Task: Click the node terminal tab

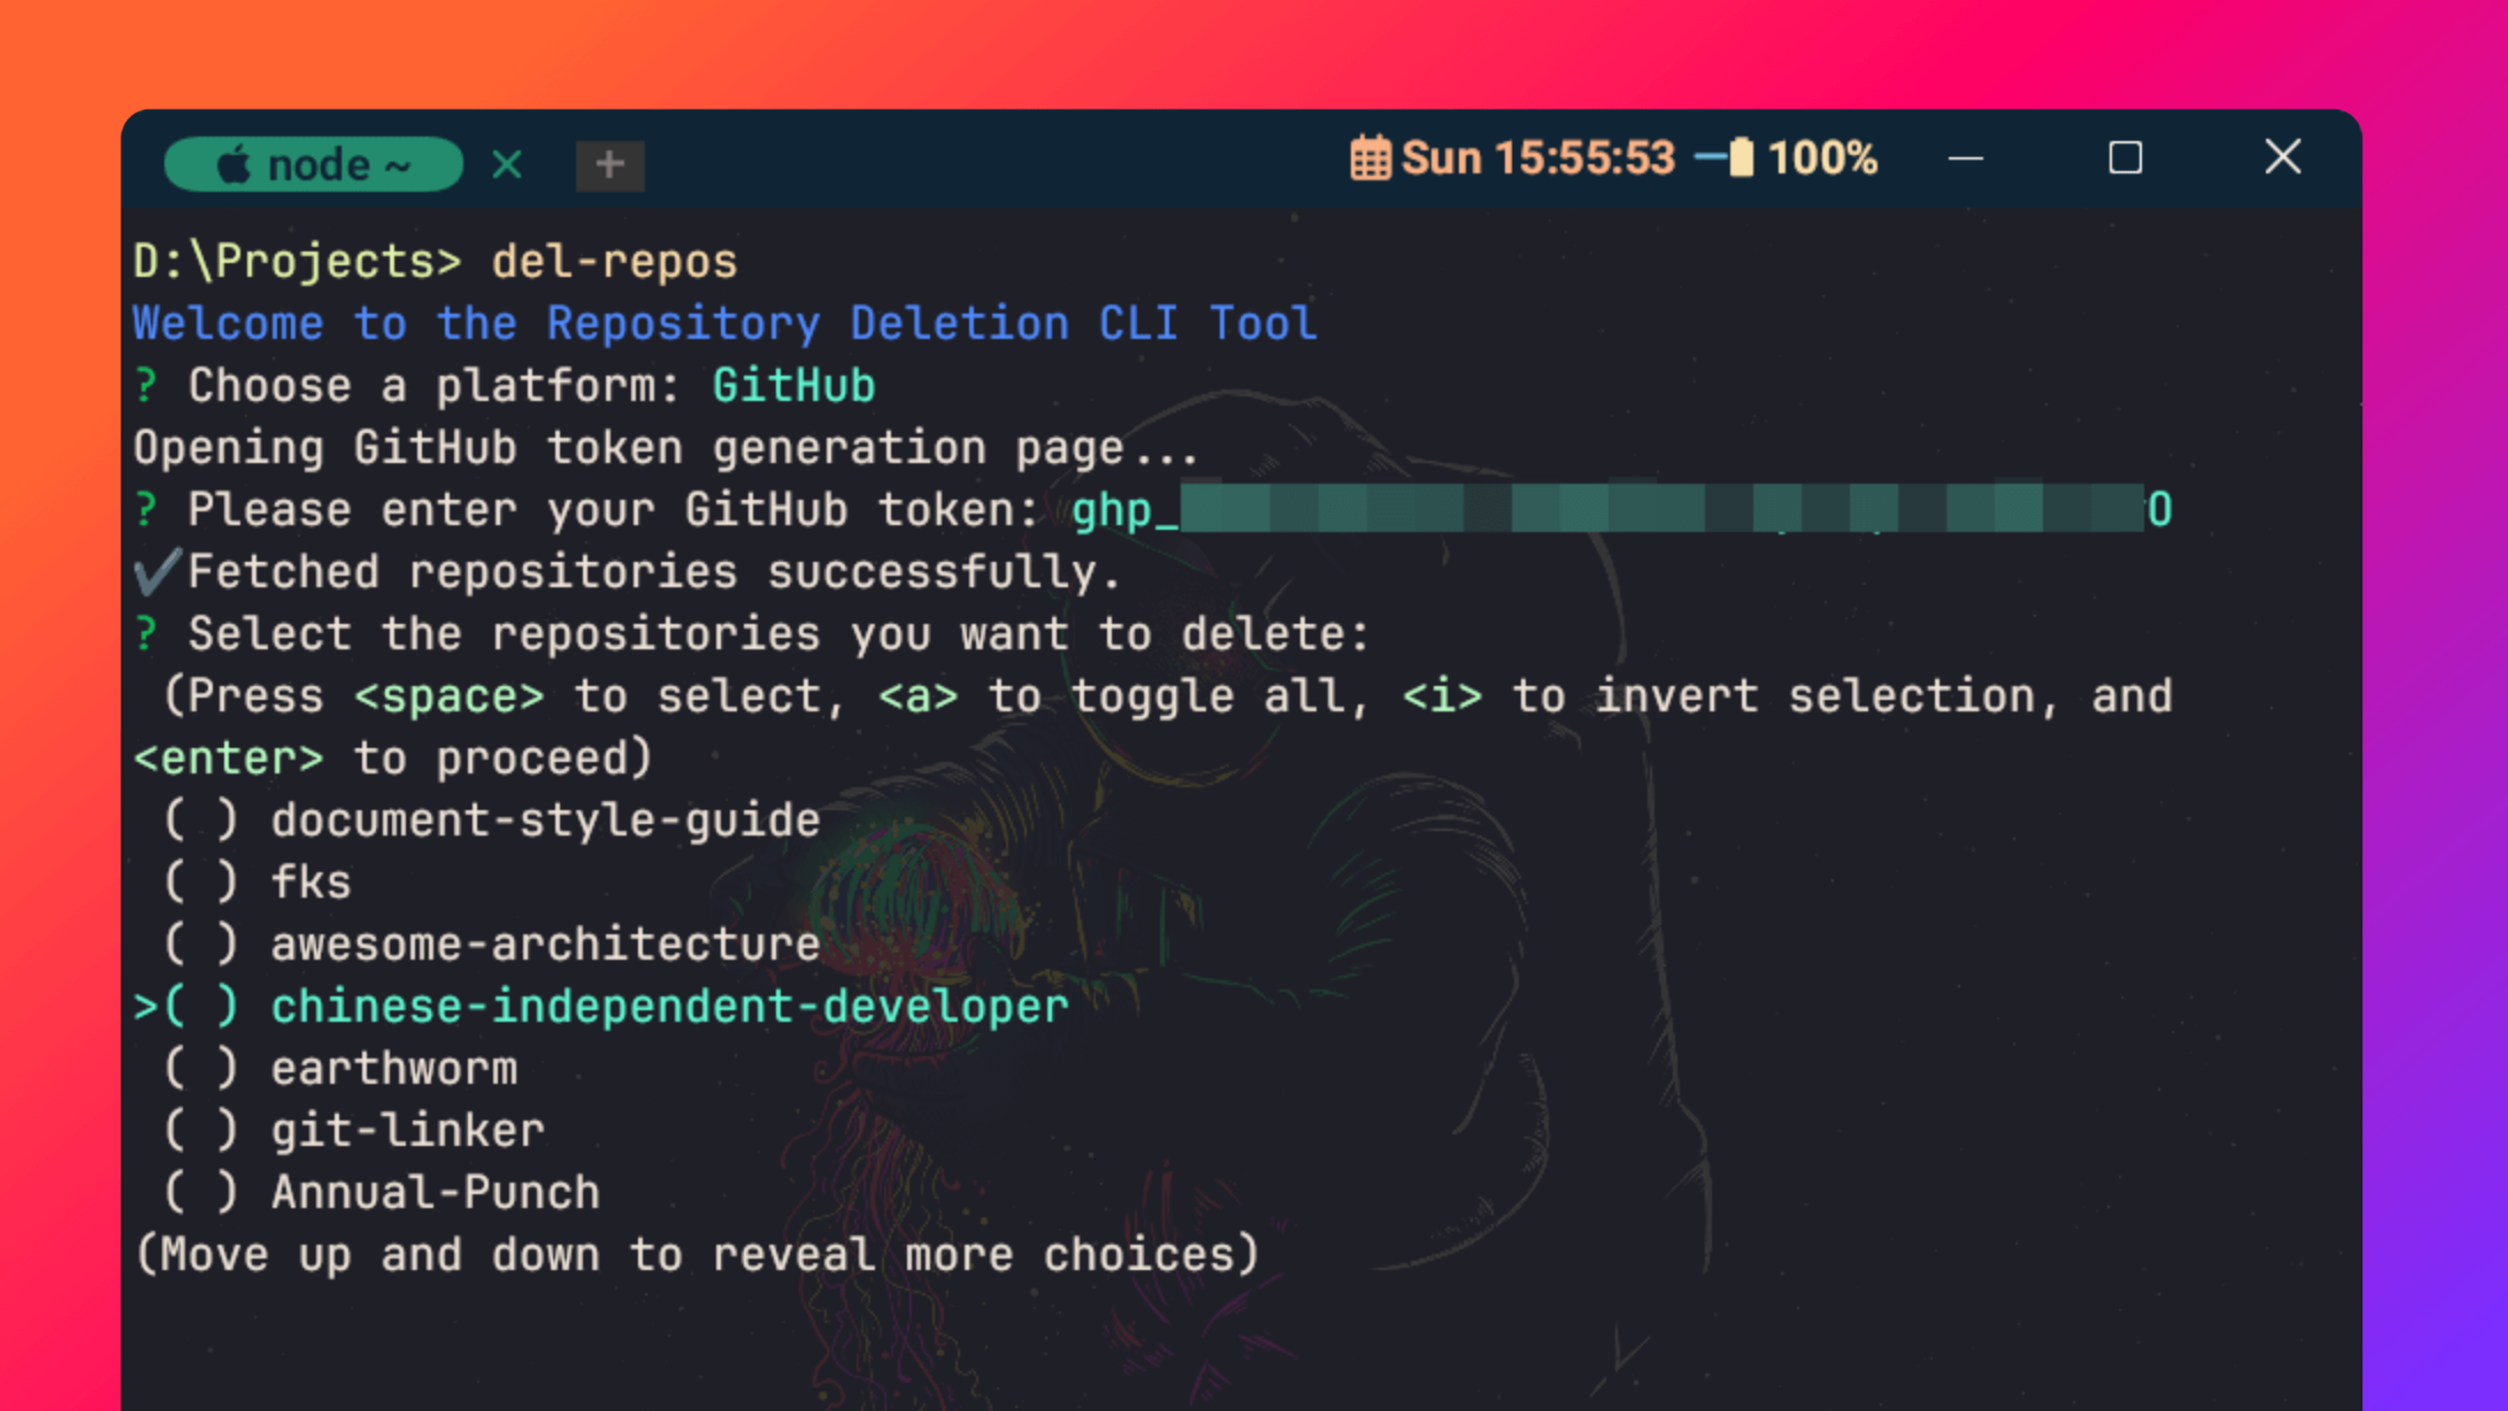Action: pyautogui.click(x=319, y=164)
